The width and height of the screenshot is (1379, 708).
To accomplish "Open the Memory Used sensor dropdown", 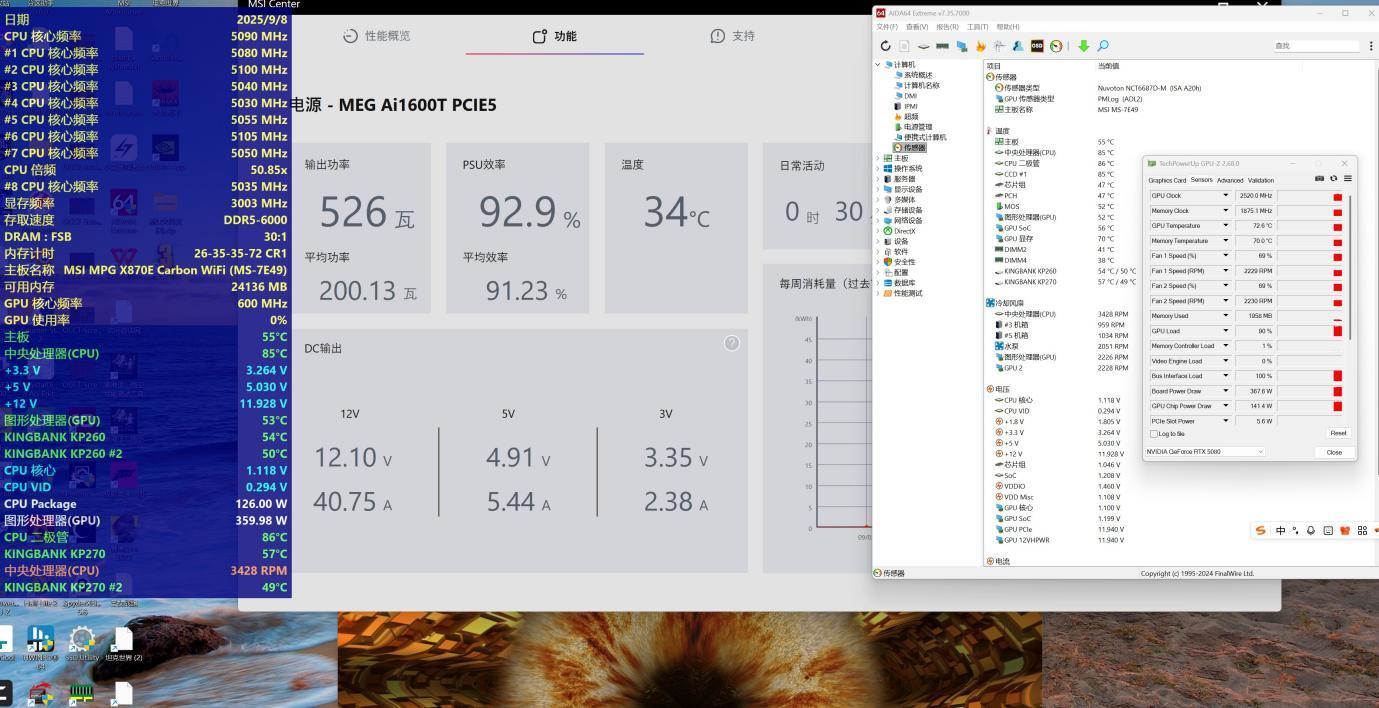I will tap(1226, 316).
